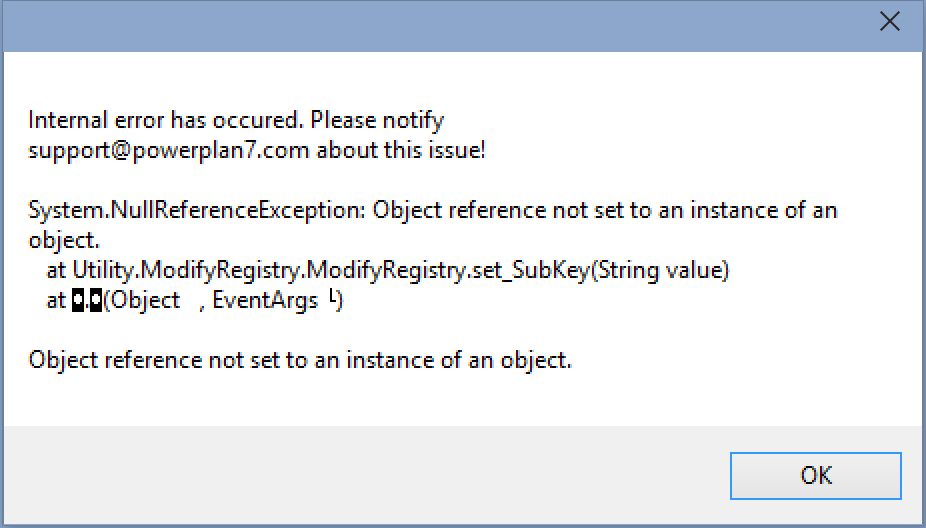The width and height of the screenshot is (926, 528).
Task: Click the System.NullReferenceException text
Action: point(197,211)
